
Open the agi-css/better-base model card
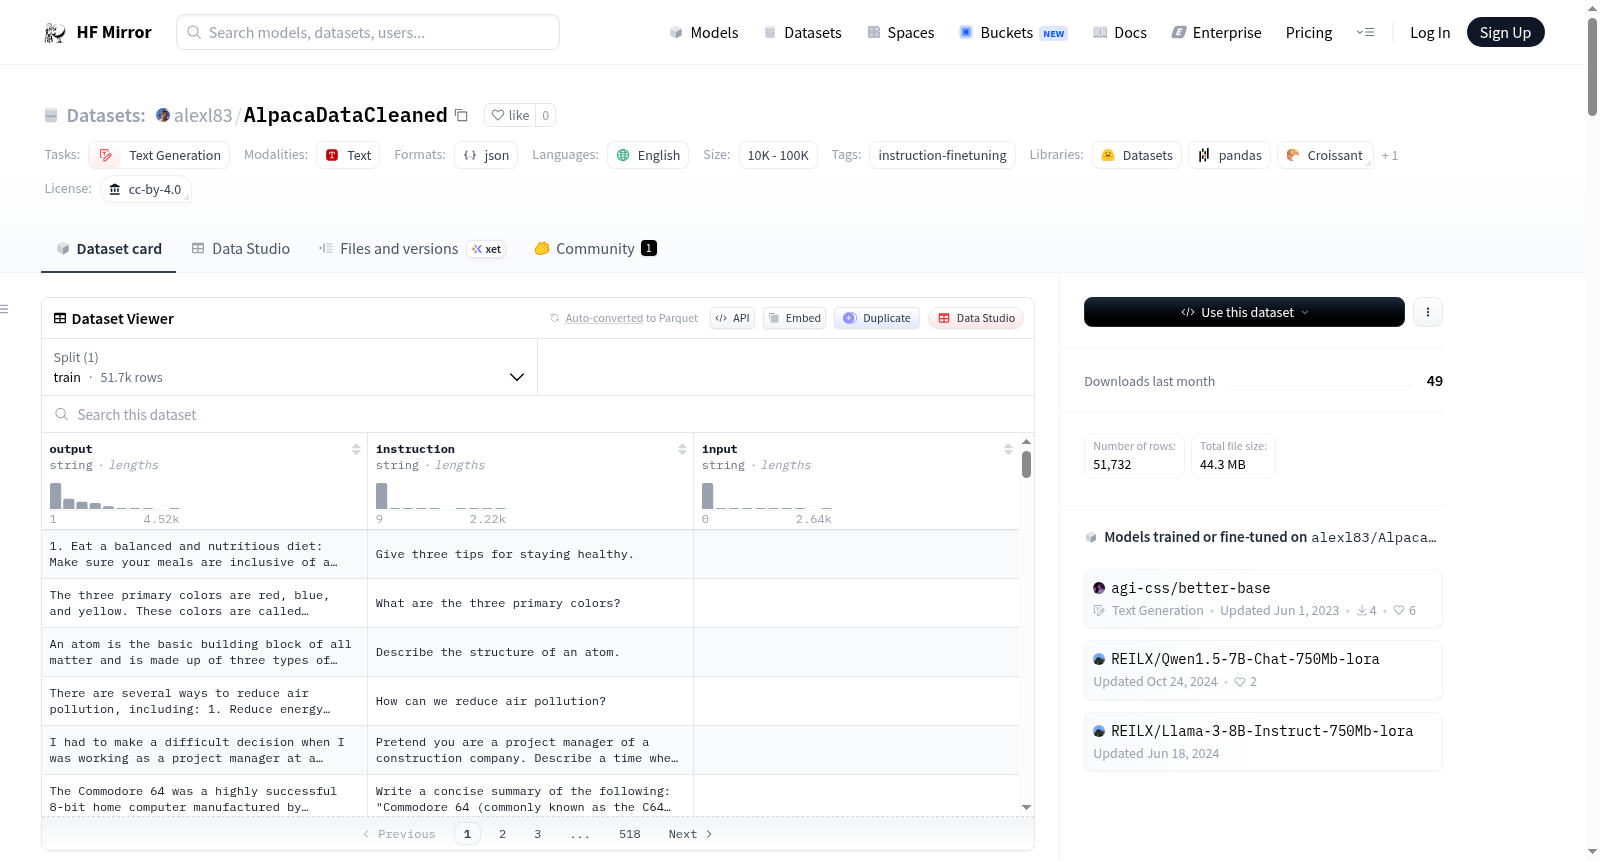point(1263,598)
